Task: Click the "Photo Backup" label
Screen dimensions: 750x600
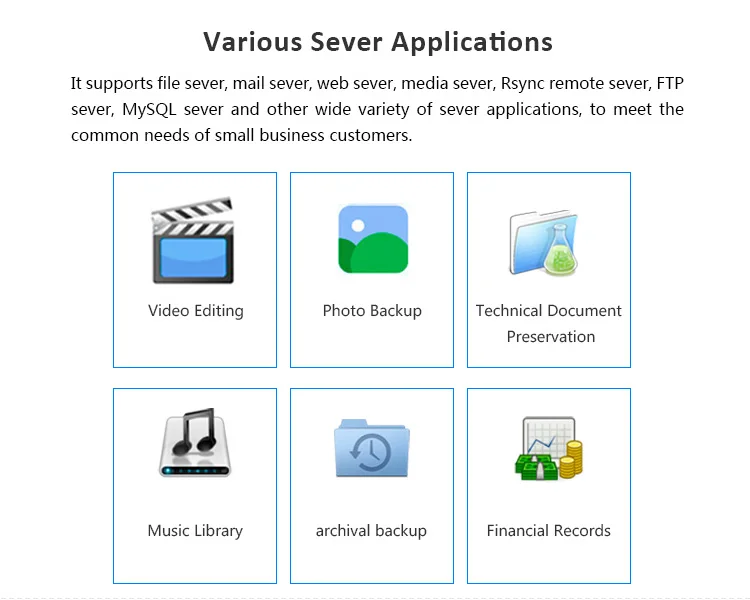Action: pyautogui.click(x=372, y=311)
